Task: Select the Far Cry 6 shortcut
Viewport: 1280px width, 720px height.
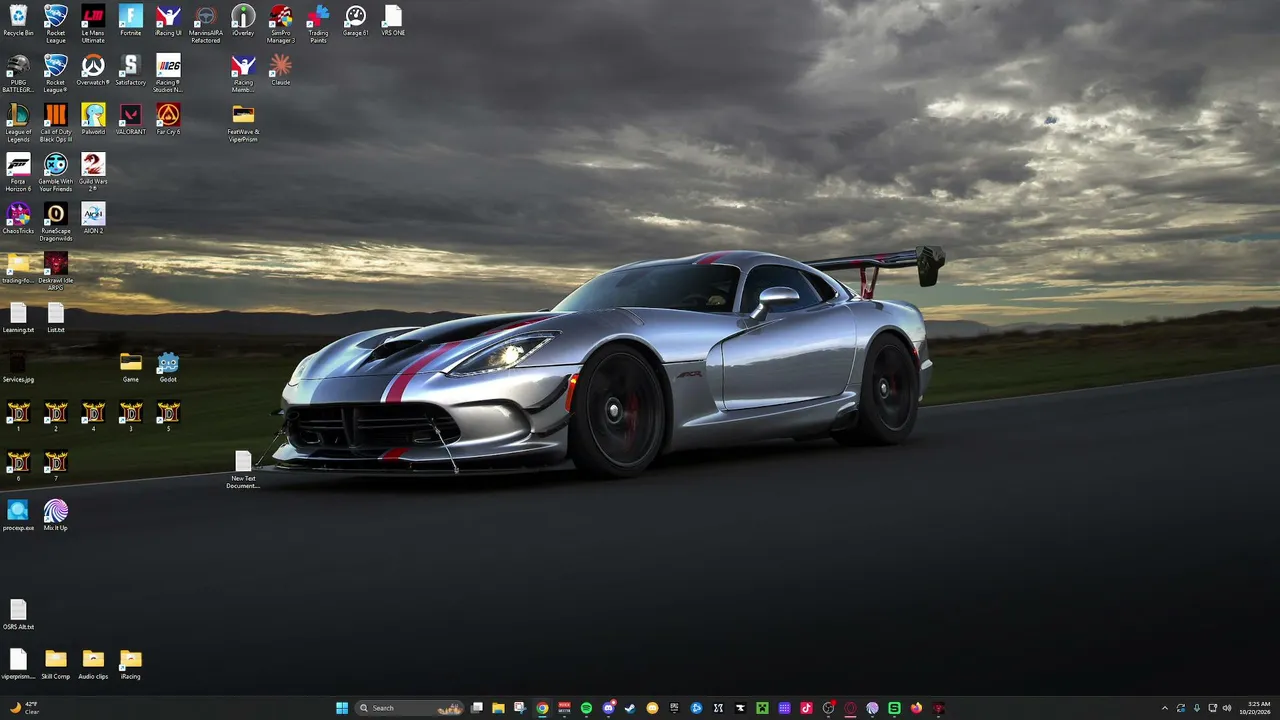Action: click(x=168, y=120)
